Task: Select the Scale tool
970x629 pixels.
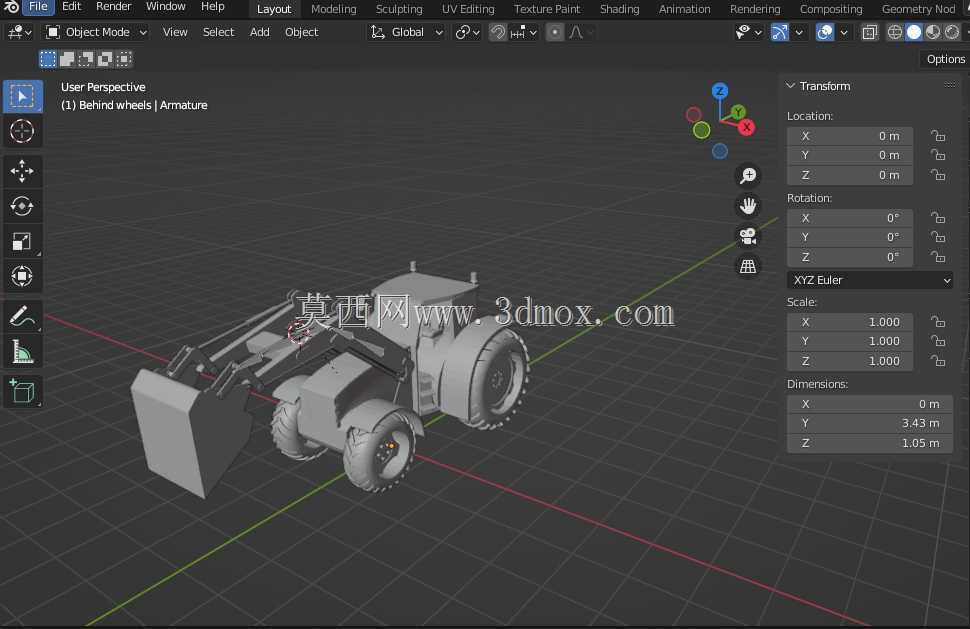Action: (x=23, y=241)
